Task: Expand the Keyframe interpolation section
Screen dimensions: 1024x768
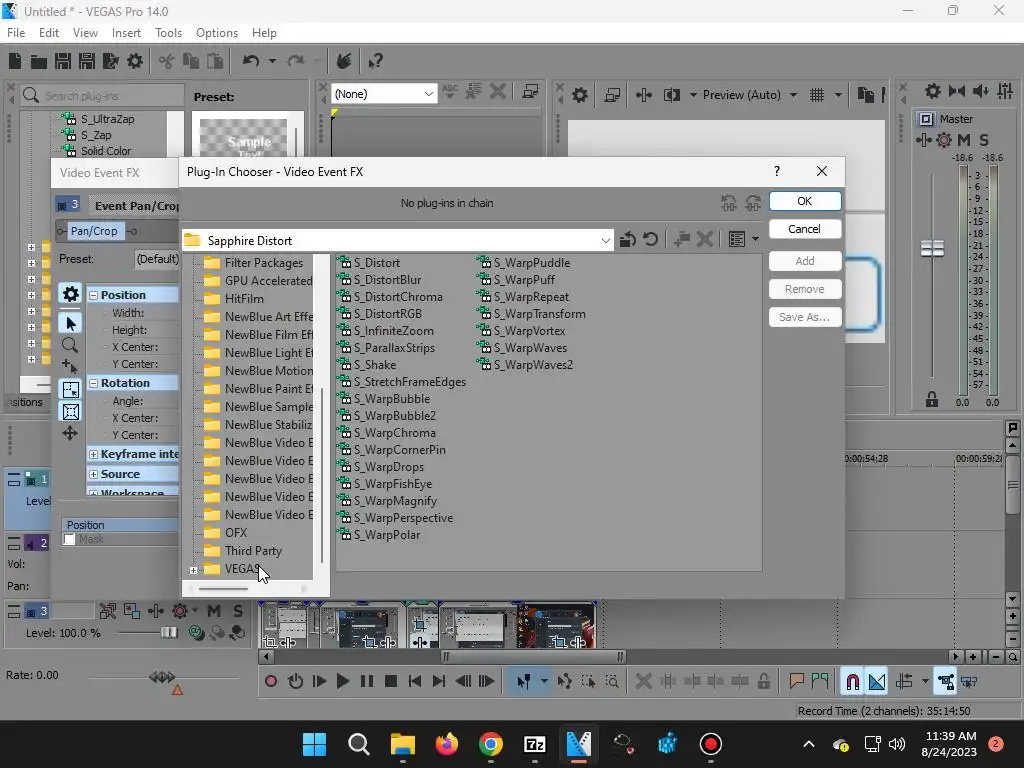Action: 93,454
